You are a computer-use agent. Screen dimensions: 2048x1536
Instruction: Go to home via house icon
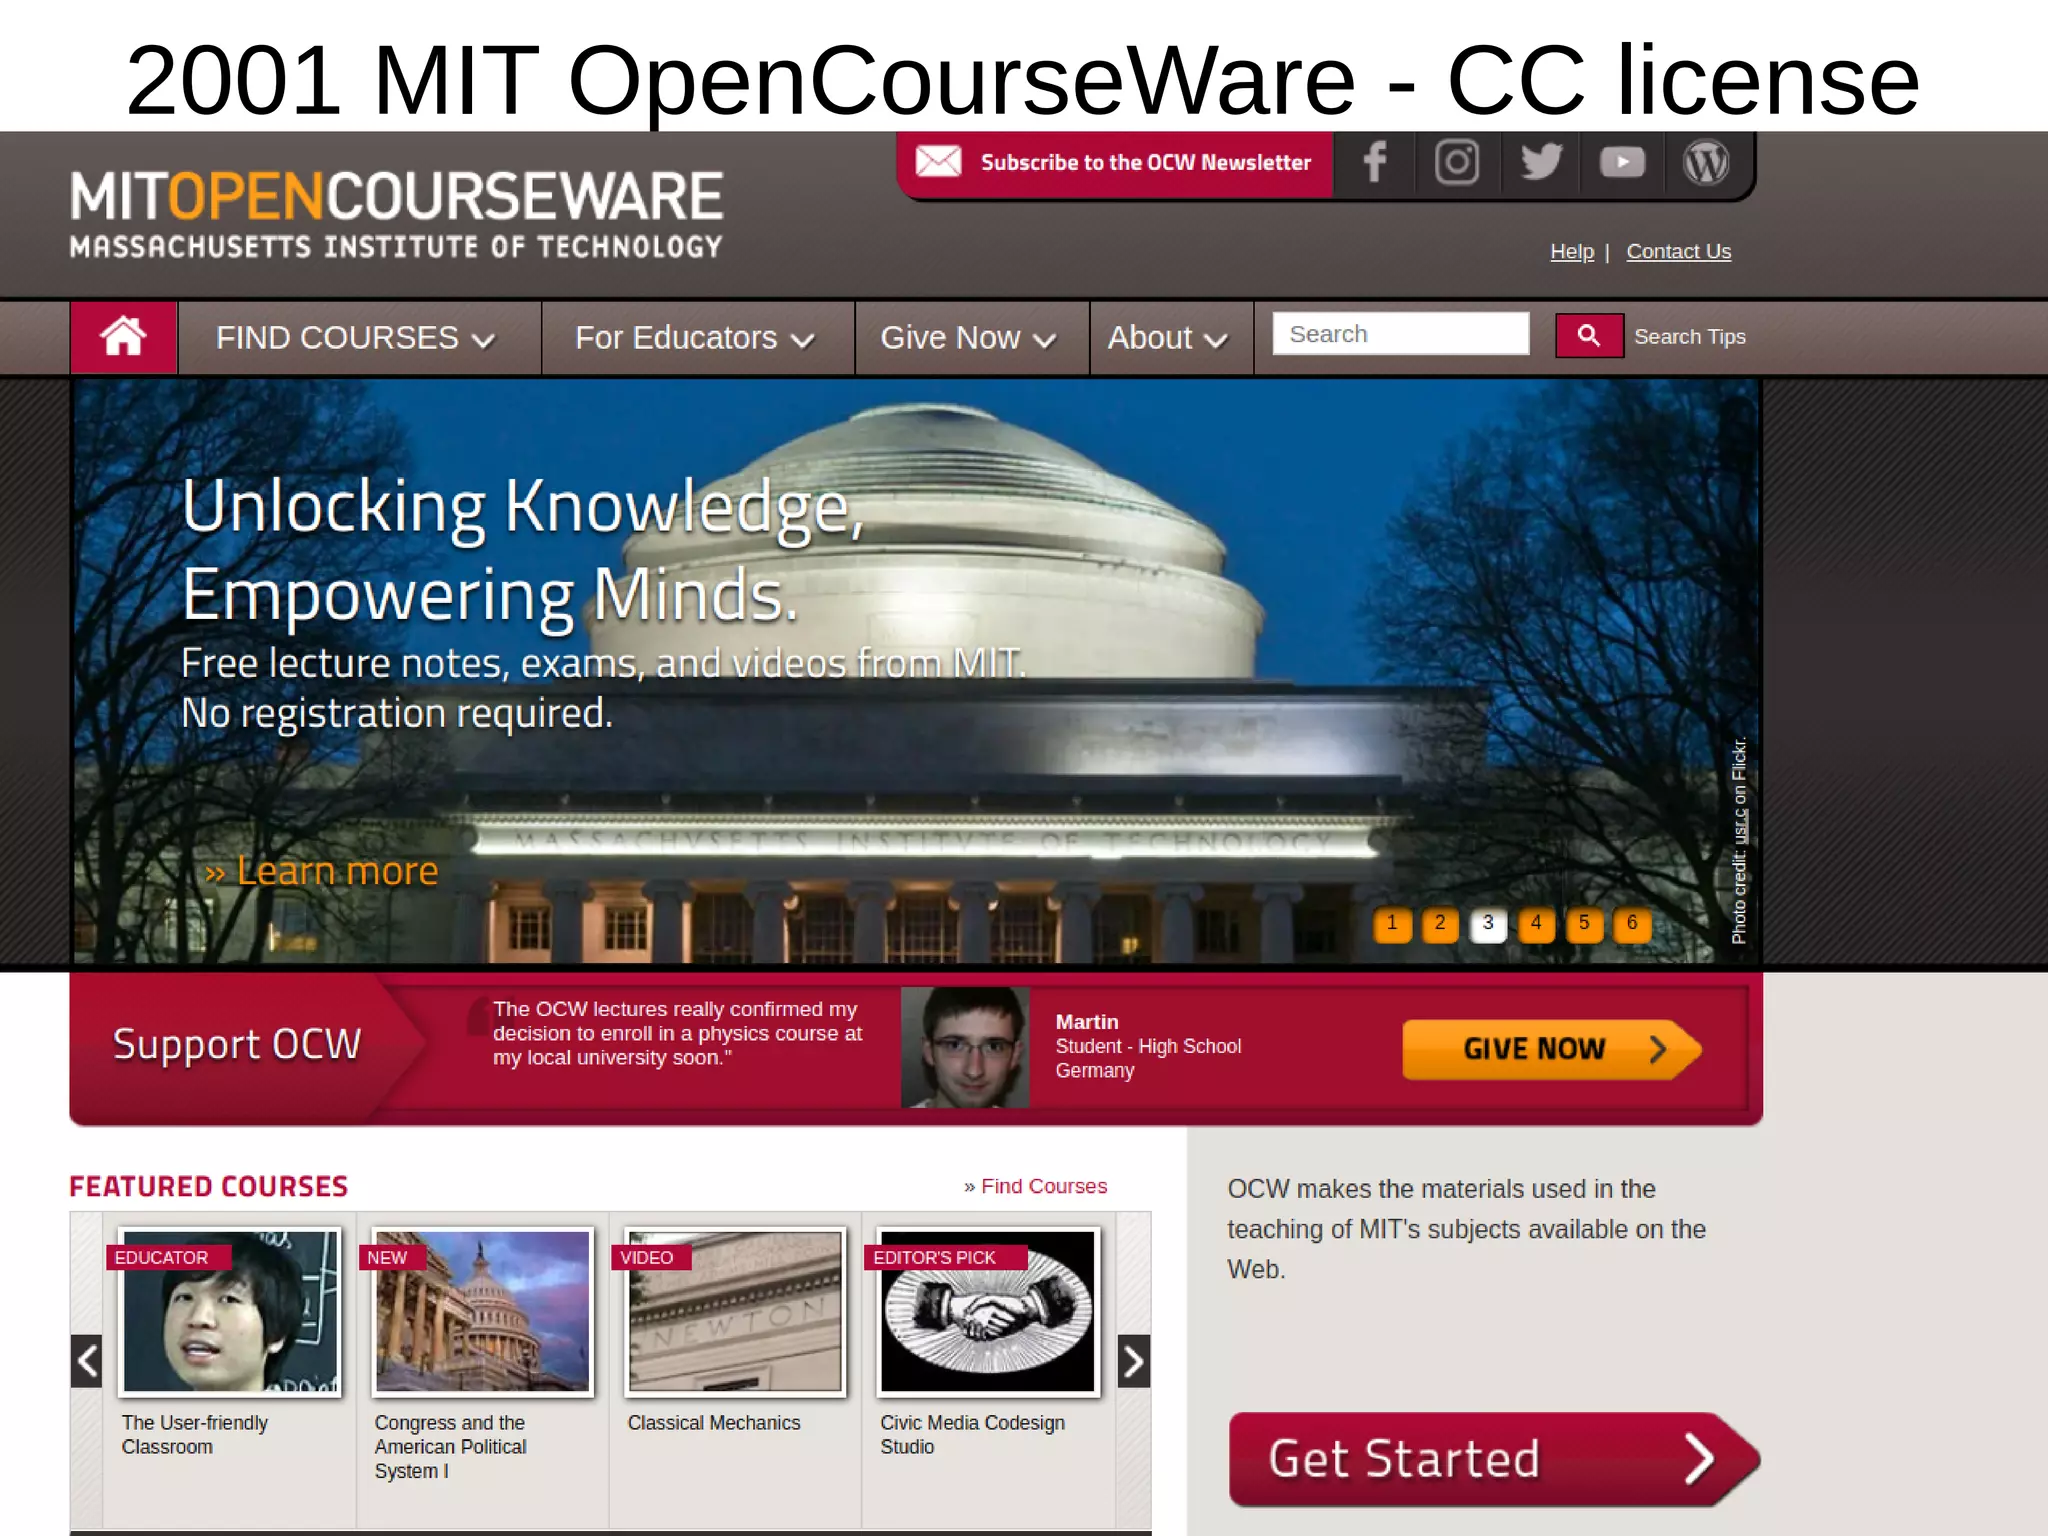click(x=123, y=337)
